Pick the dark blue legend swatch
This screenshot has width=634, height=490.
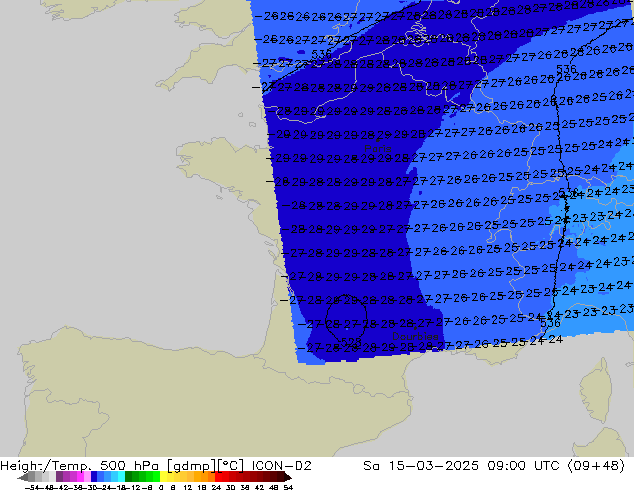[94, 477]
